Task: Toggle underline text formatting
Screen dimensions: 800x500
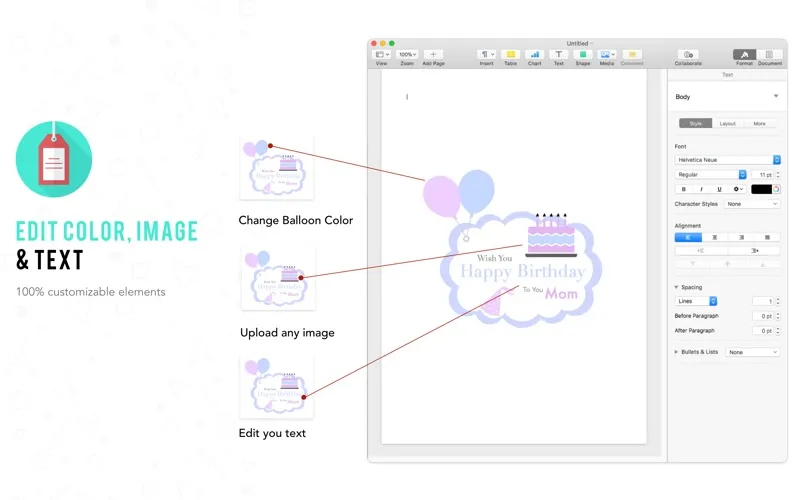Action: [719, 188]
